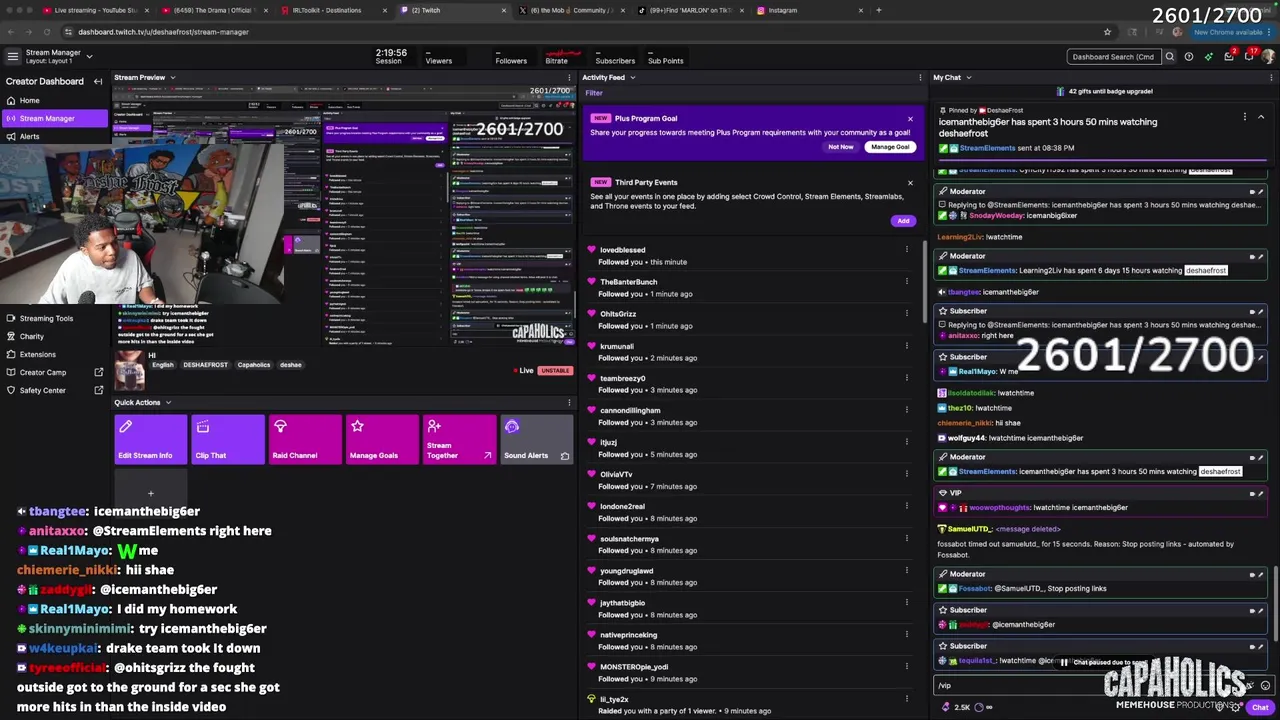Open the inbox with 2 notifications

[x=1229, y=57]
